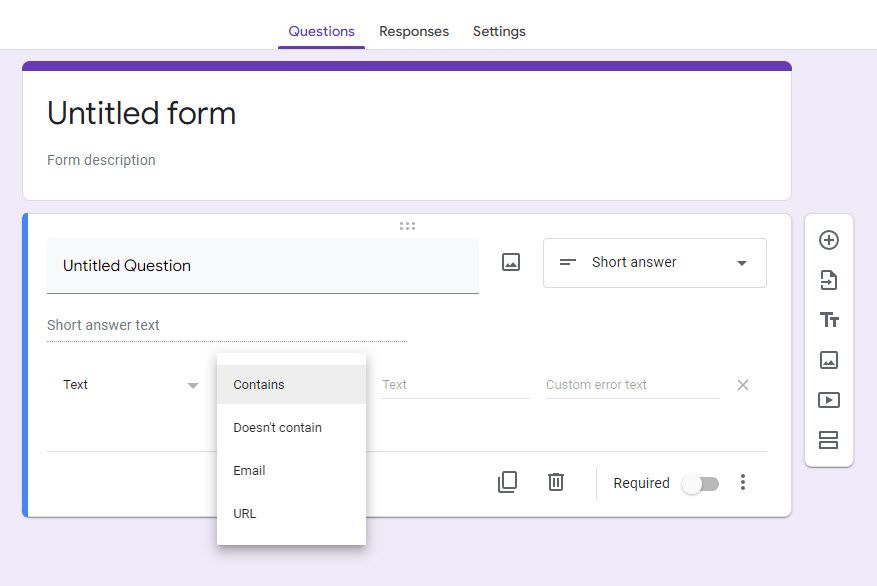Pick the URL validation option

click(x=245, y=513)
